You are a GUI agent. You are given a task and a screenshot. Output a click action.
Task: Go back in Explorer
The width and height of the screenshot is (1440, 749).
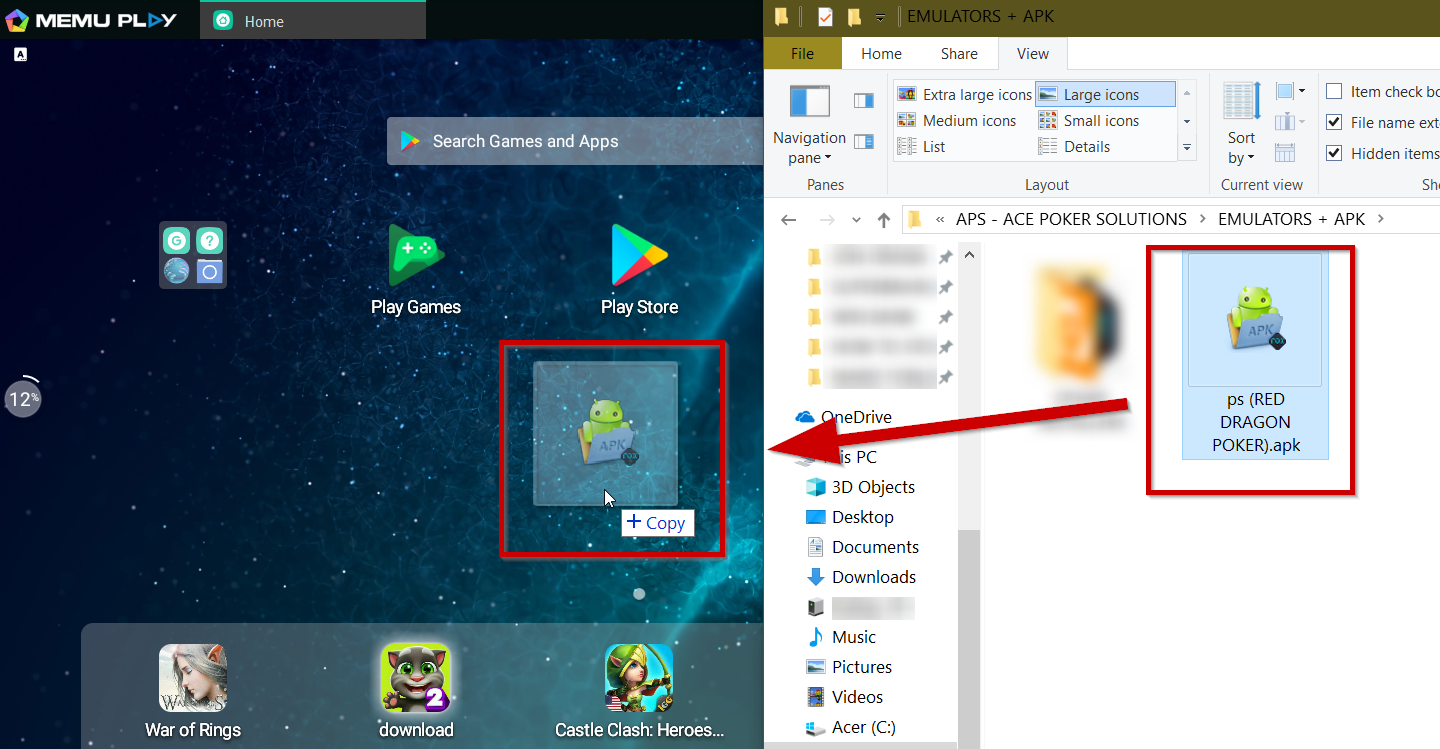point(789,219)
